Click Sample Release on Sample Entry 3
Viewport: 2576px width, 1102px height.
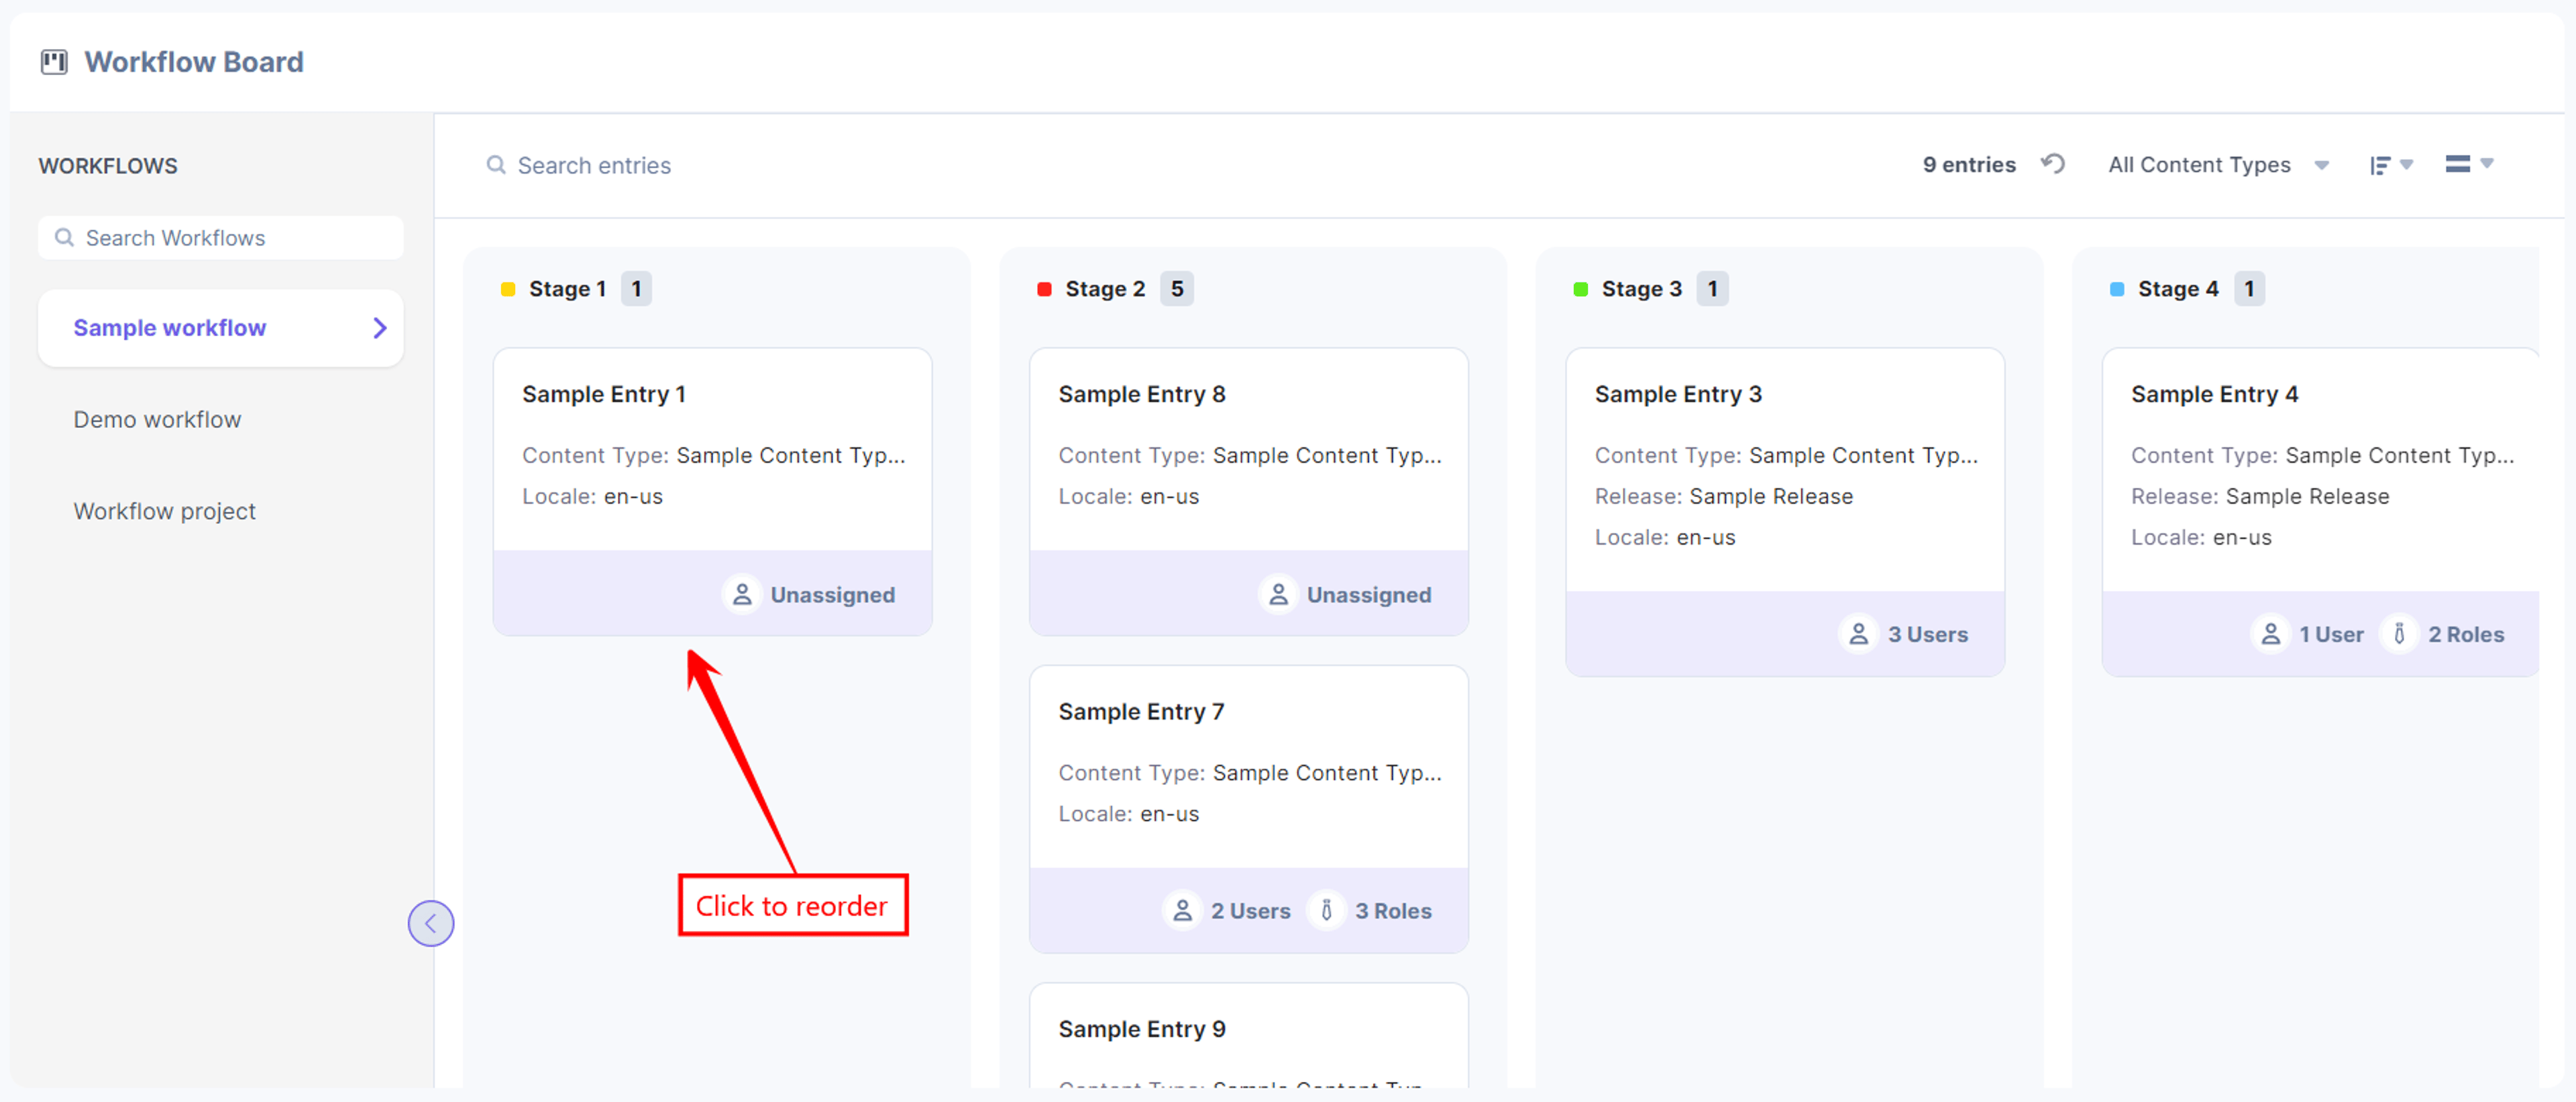coord(1771,496)
